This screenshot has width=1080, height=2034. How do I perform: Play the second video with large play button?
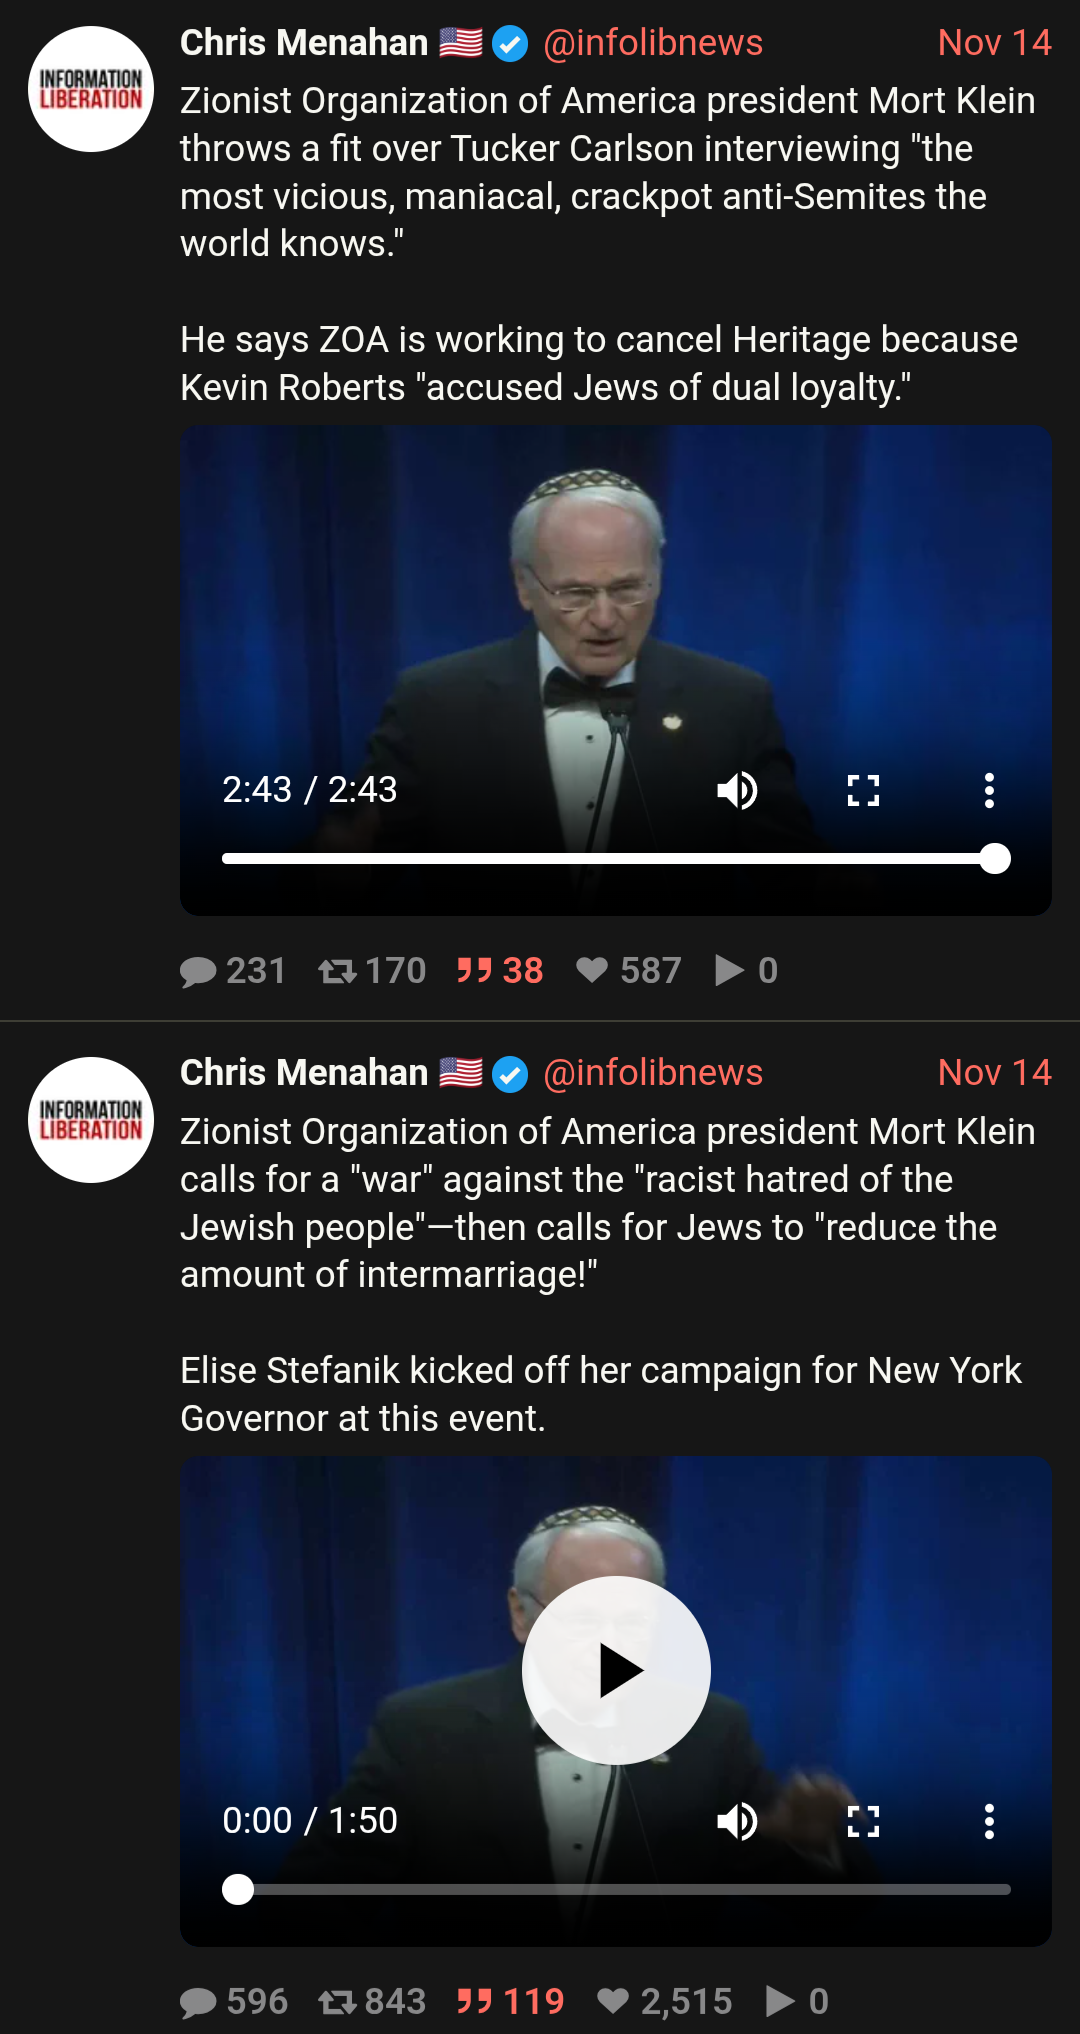[x=616, y=1671]
